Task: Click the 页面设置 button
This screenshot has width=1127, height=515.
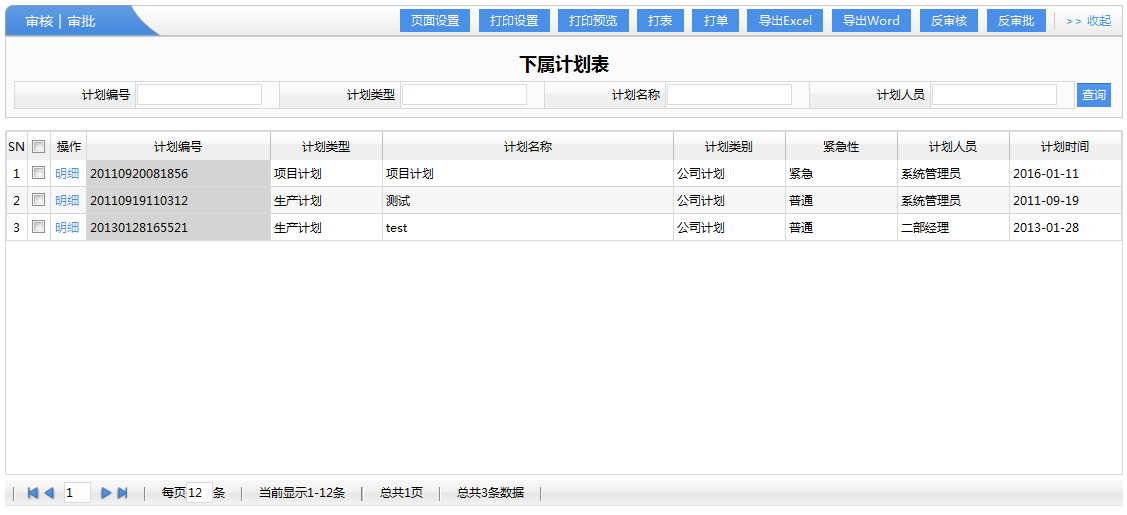Action: [x=435, y=21]
